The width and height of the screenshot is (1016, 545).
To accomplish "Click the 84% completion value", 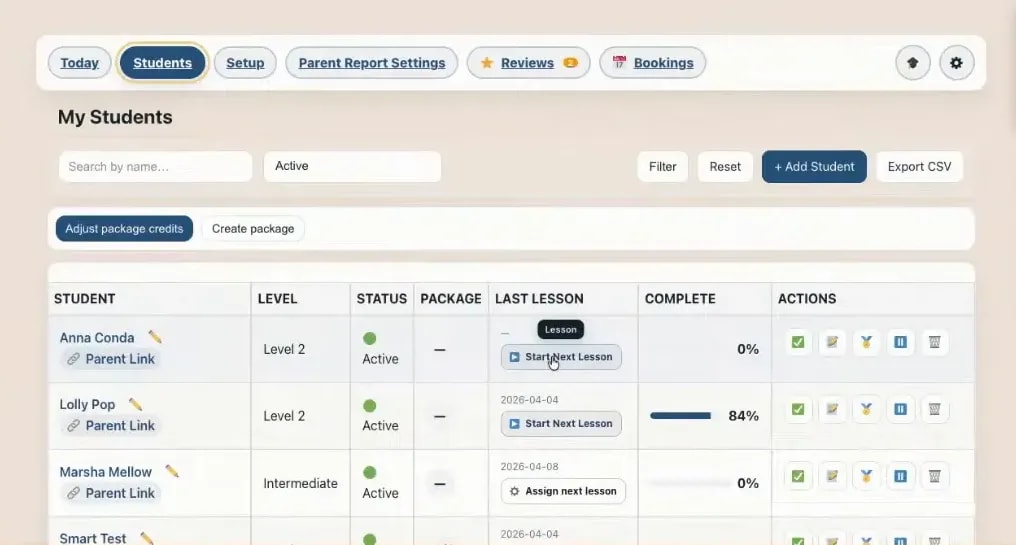I will coord(743,416).
